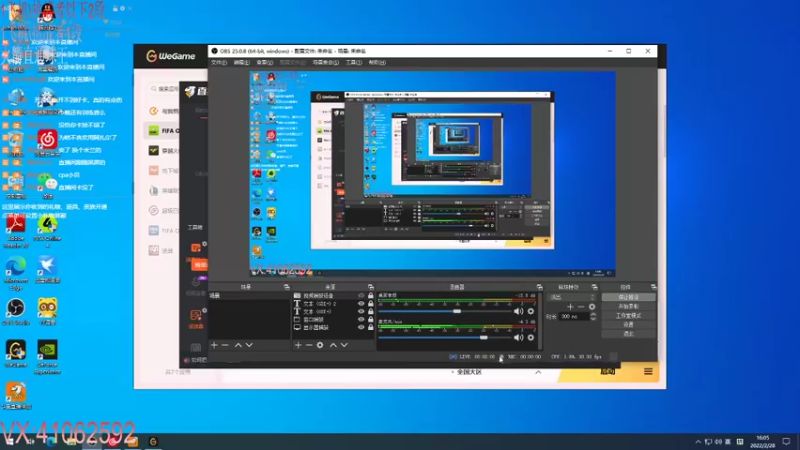Open the Microsoft Edge desktop shortcut
The height and width of the screenshot is (450, 800).
pos(16,273)
